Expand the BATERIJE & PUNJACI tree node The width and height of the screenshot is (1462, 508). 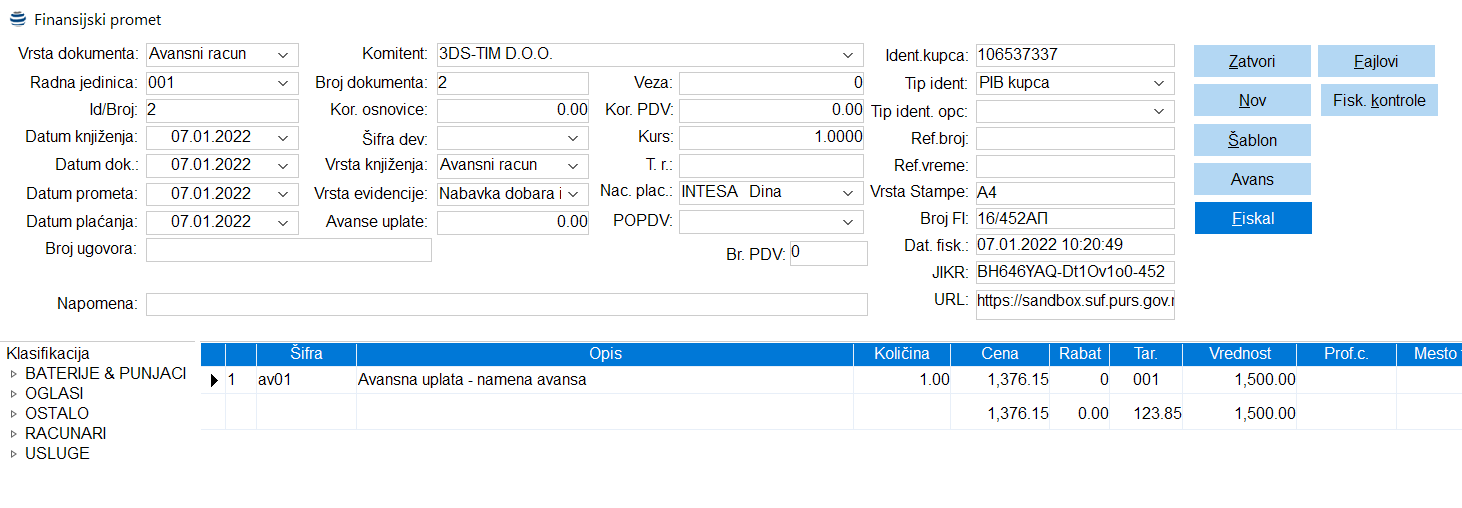point(14,374)
